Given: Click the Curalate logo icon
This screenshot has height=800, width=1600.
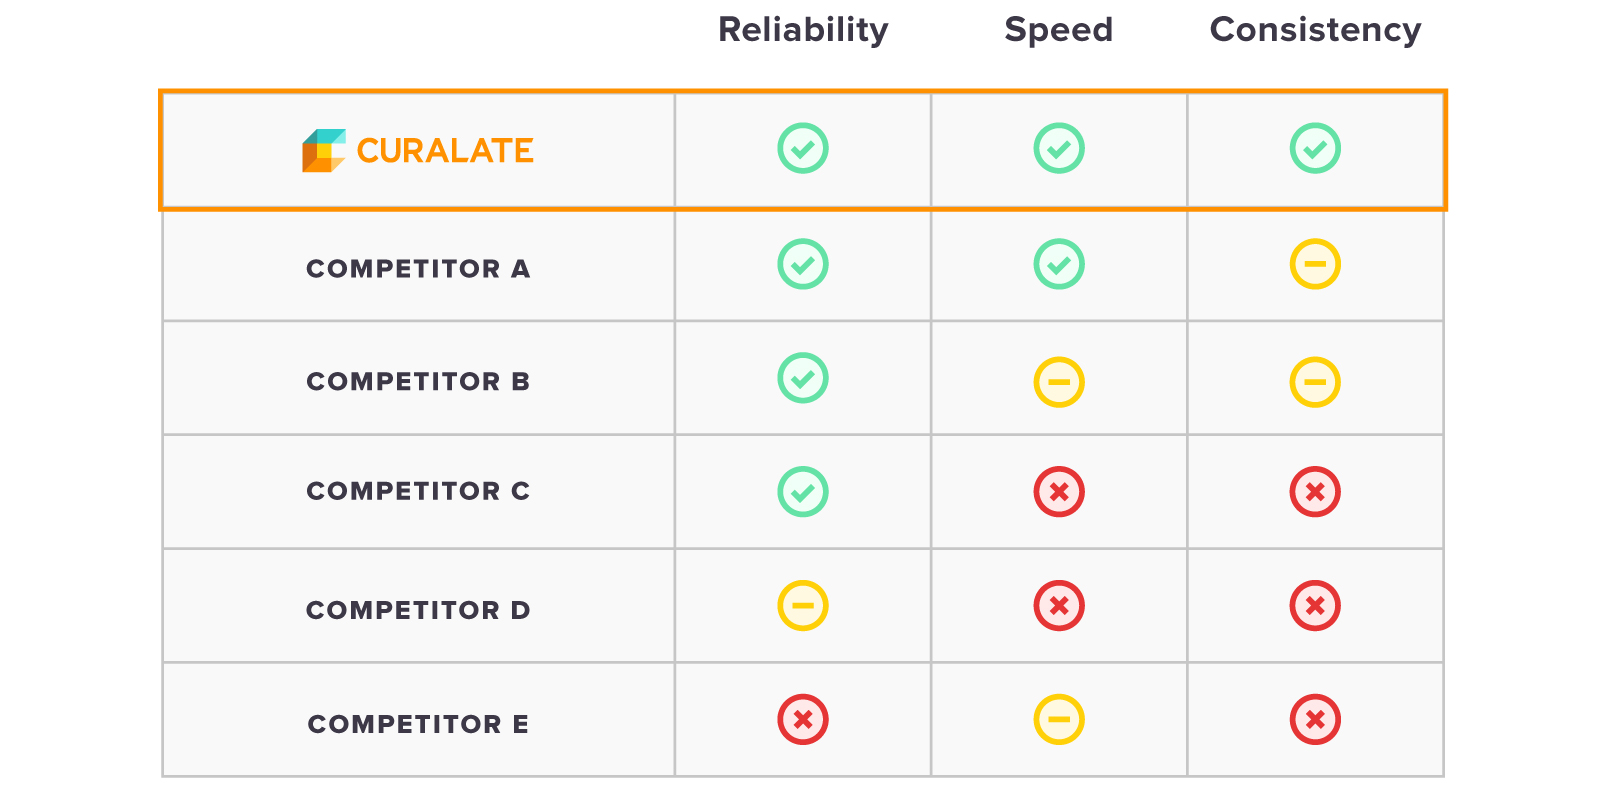Looking at the screenshot, I should pos(324,150).
